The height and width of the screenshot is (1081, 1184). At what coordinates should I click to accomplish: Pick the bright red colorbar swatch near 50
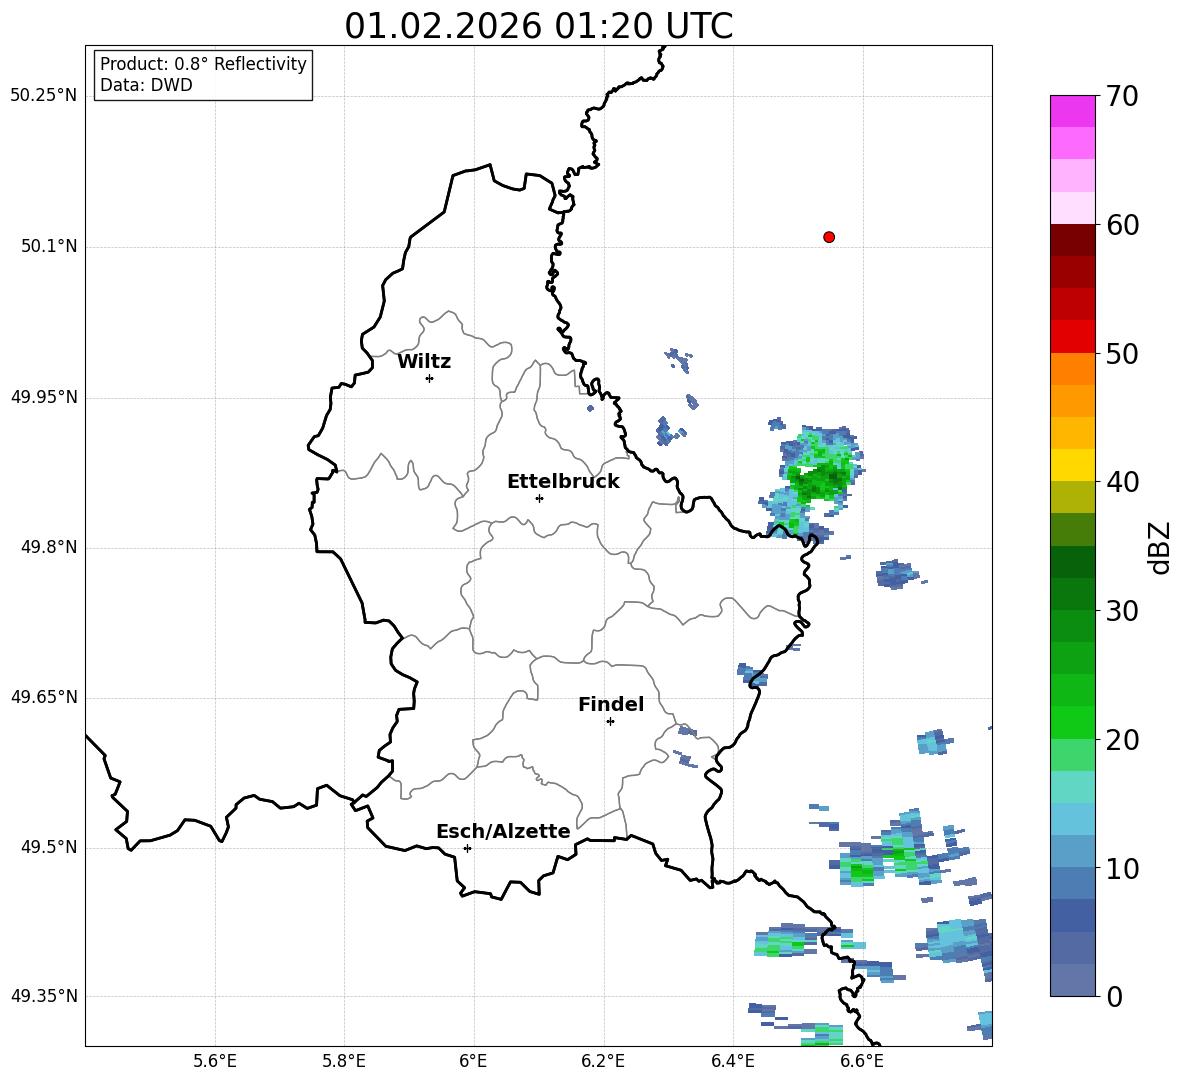[x=1072, y=337]
